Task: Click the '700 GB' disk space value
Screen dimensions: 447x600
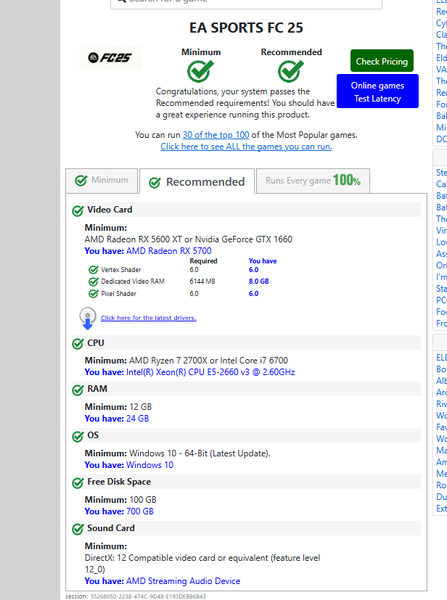Action: pyautogui.click(x=140, y=511)
